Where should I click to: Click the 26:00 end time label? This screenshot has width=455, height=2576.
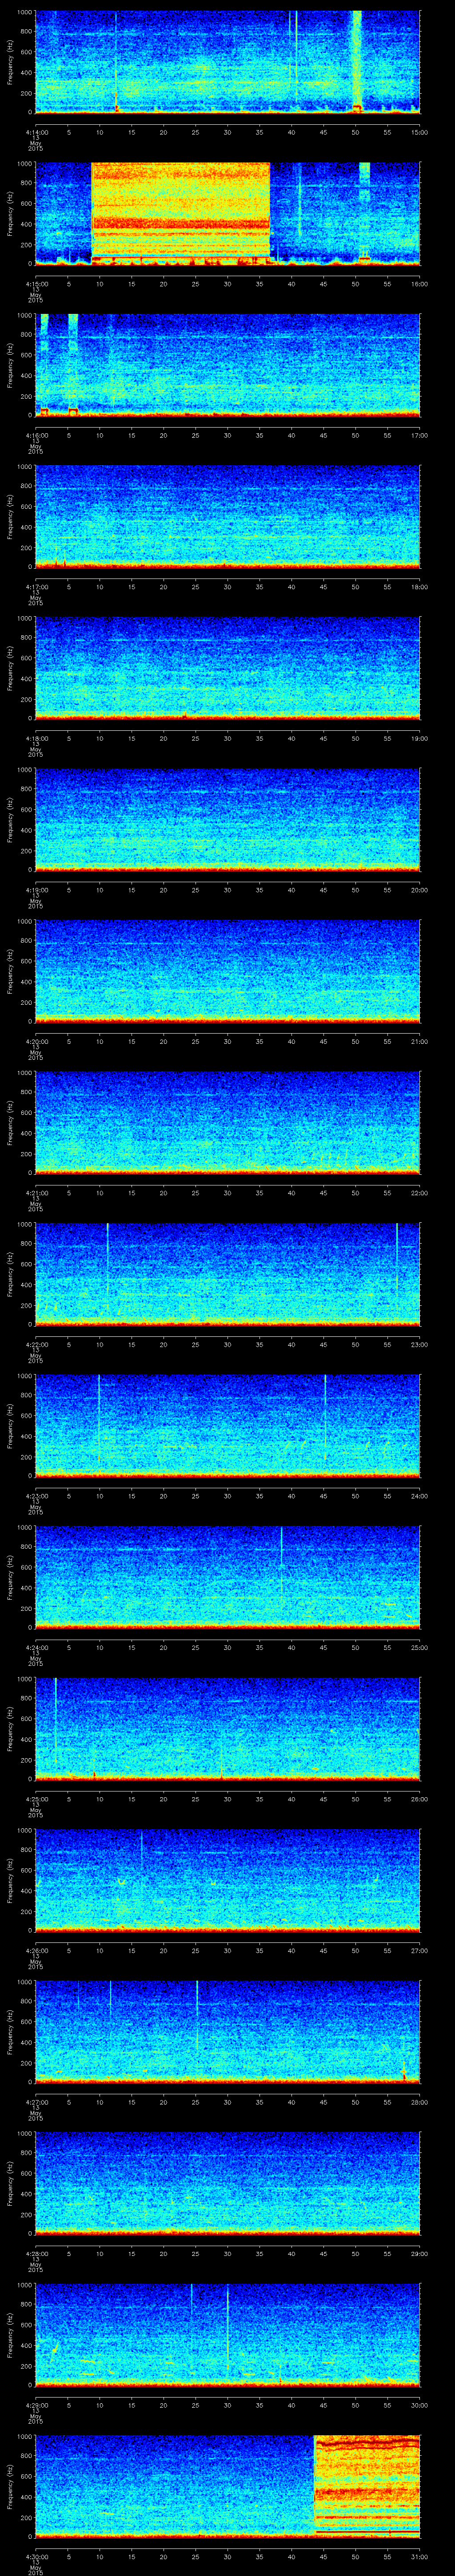419,1799
